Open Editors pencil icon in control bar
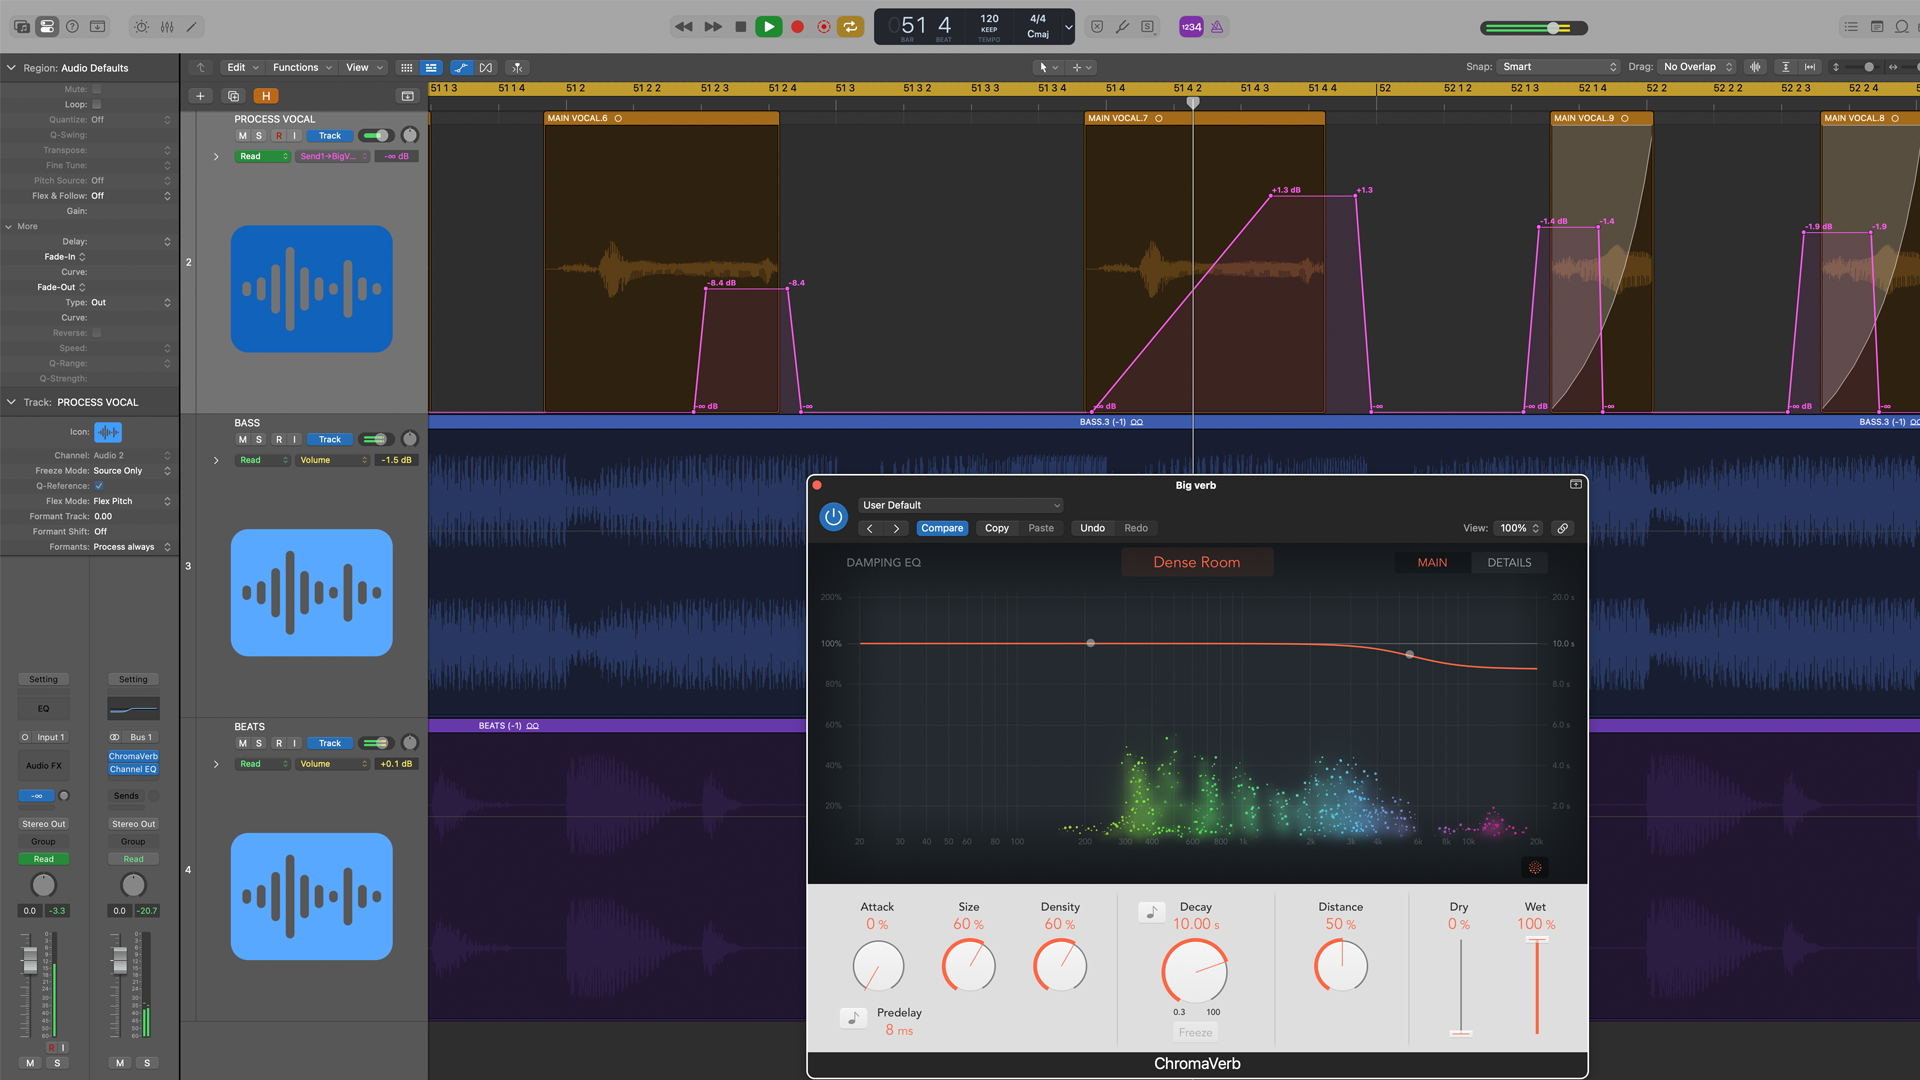Screen dimensions: 1920x1080 (x=192, y=27)
